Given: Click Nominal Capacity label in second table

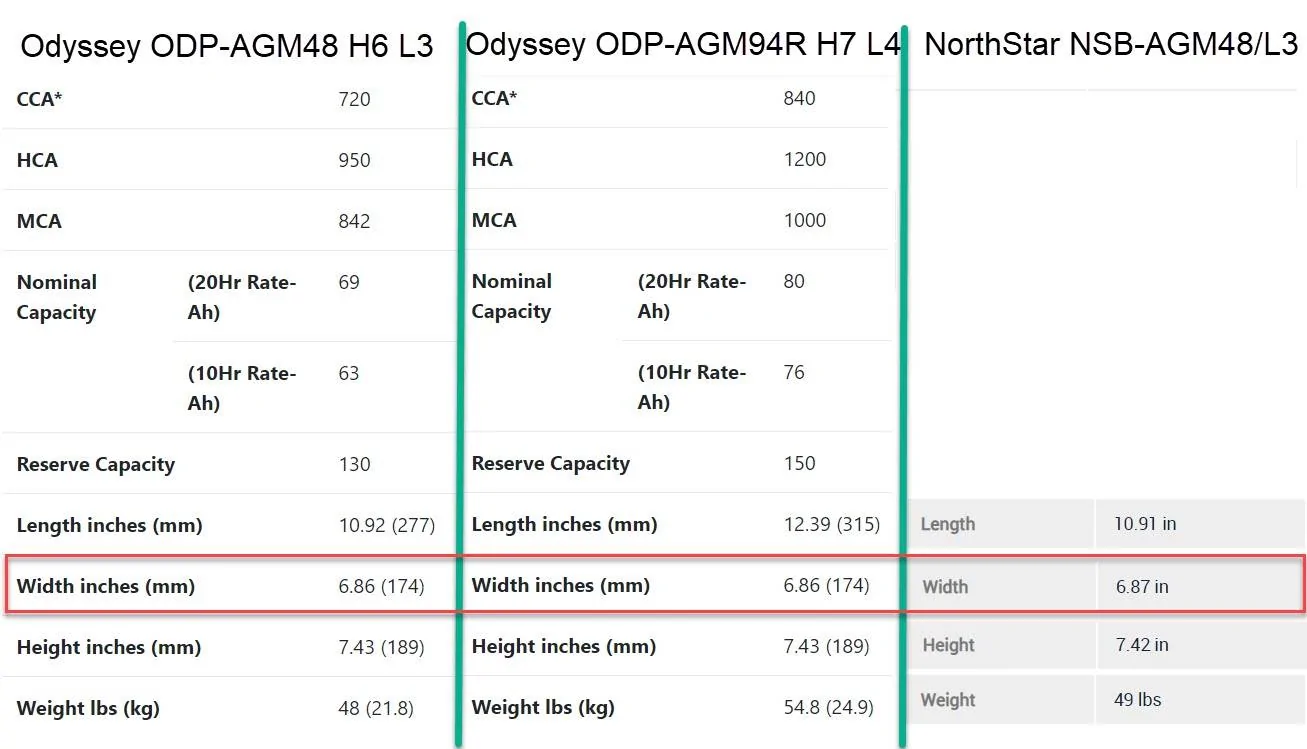Looking at the screenshot, I should (x=512, y=296).
